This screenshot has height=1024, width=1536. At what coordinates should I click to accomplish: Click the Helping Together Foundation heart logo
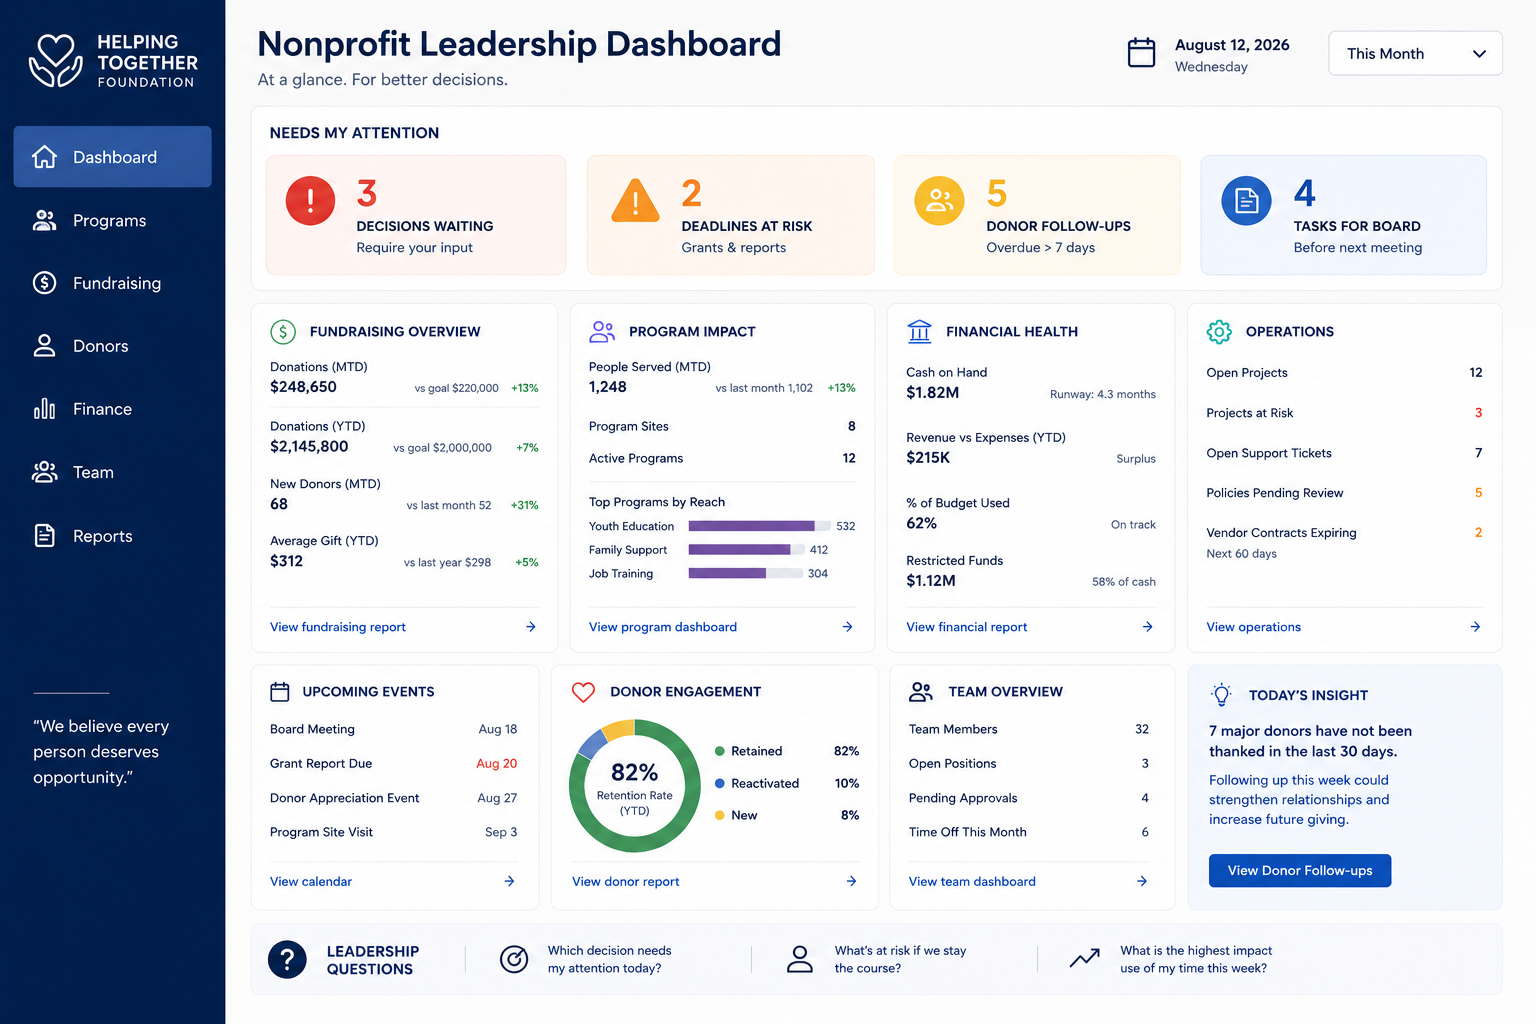coord(55,60)
